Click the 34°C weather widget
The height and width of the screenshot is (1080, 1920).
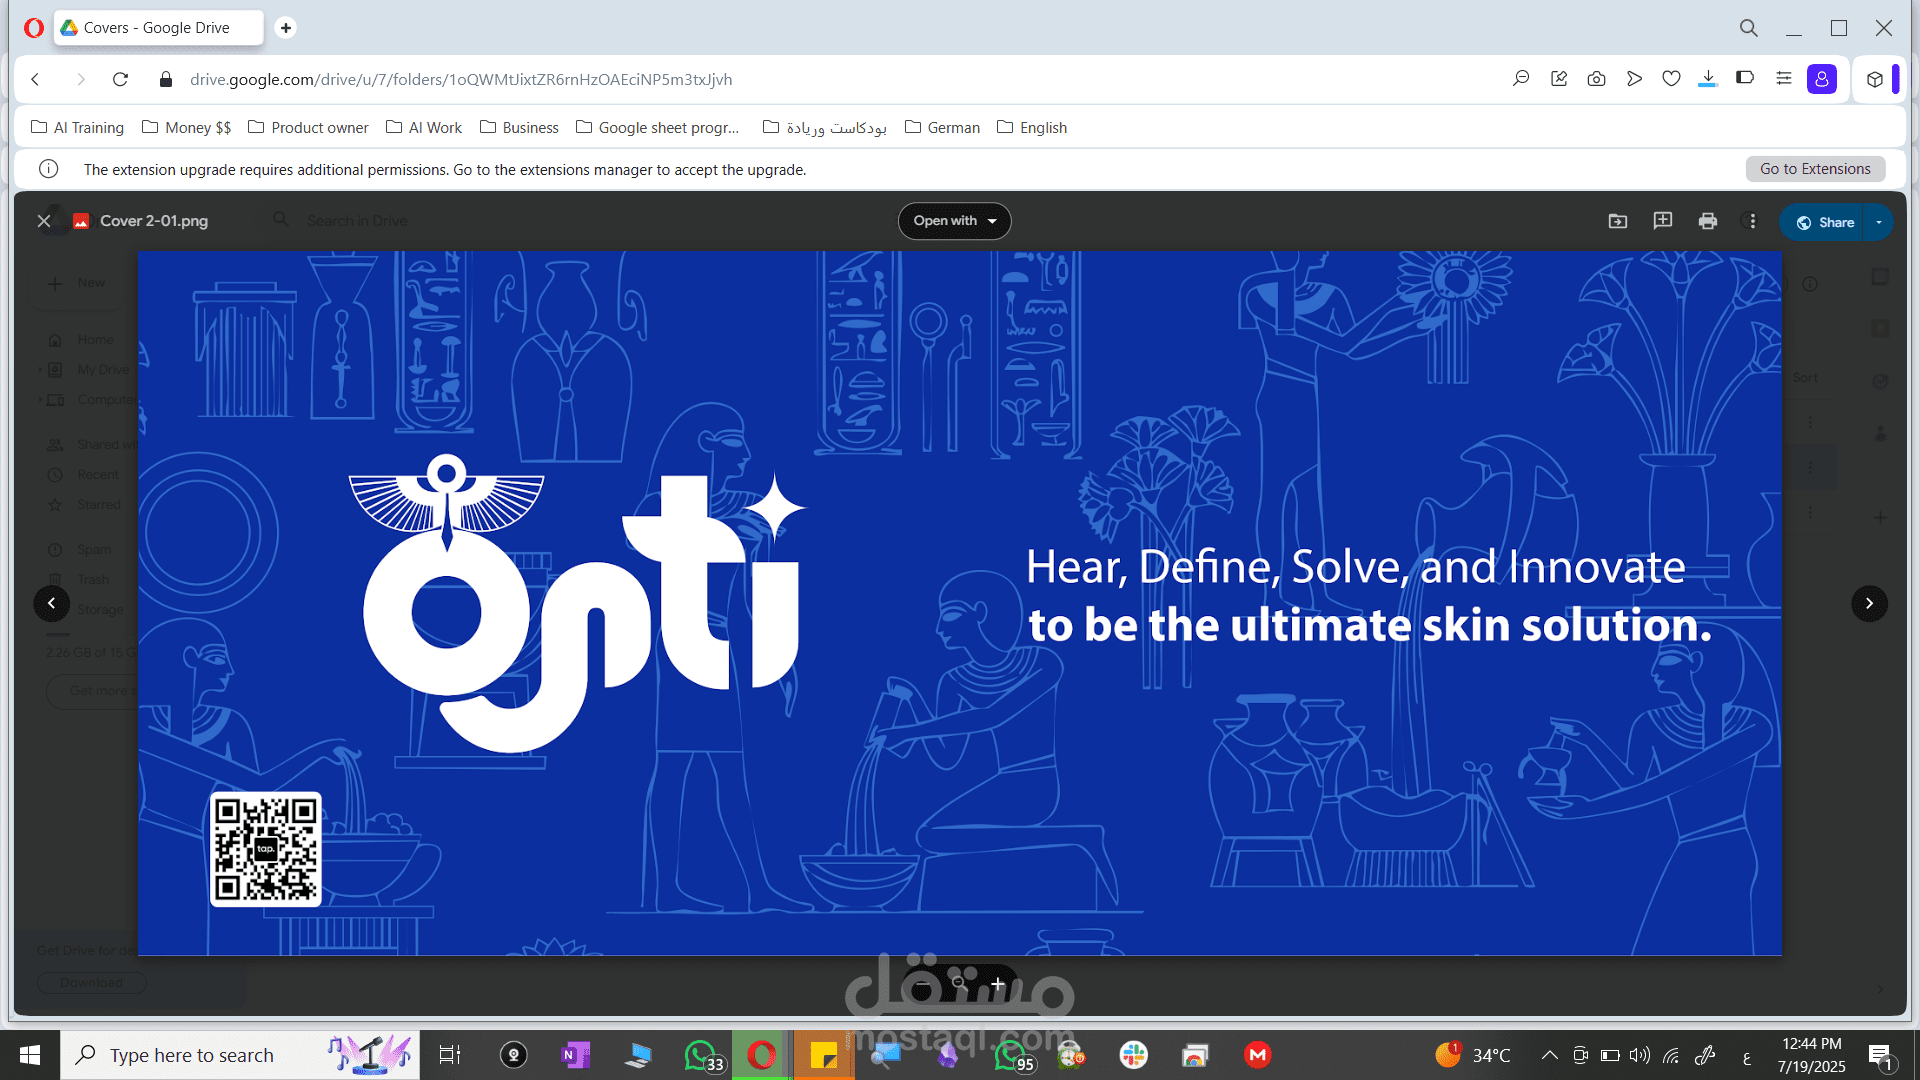point(1473,1055)
